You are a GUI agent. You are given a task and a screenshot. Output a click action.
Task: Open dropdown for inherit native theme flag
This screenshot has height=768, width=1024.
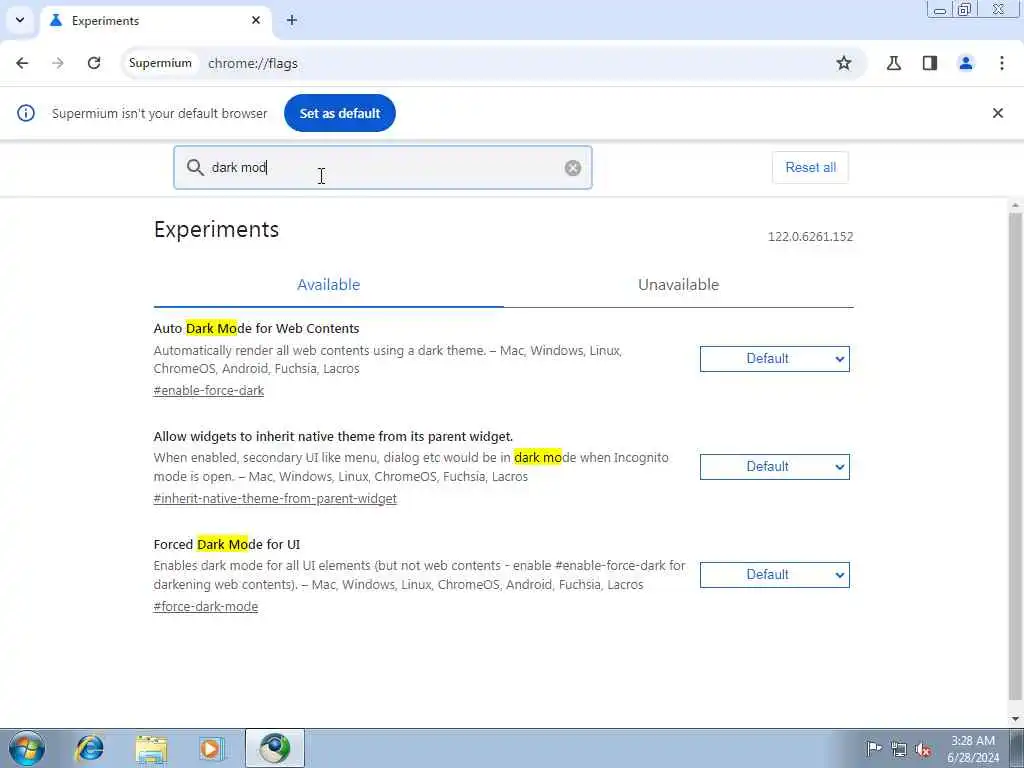pyautogui.click(x=775, y=467)
